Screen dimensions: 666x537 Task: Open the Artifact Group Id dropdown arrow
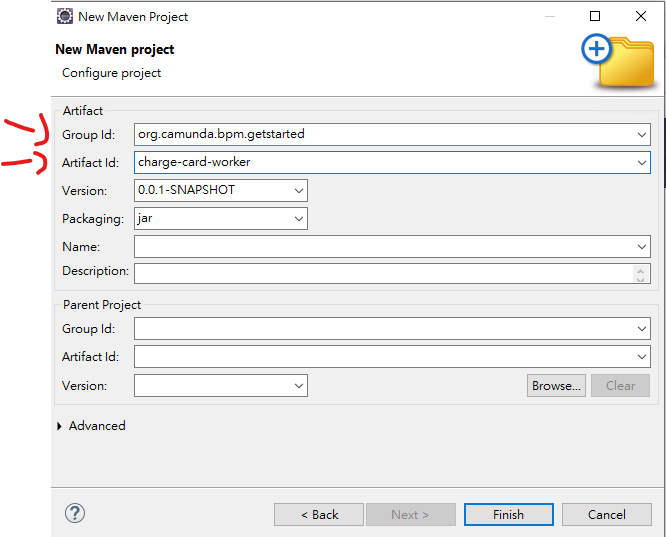641,135
